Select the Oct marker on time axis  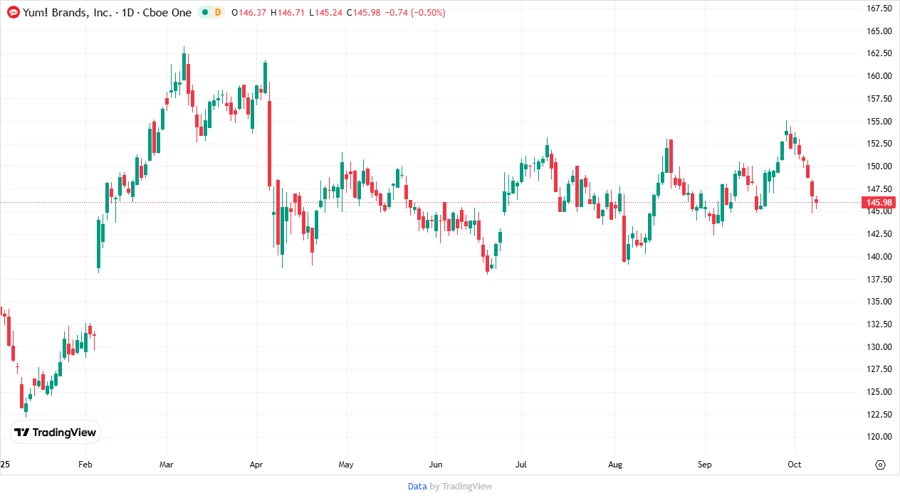coord(795,465)
